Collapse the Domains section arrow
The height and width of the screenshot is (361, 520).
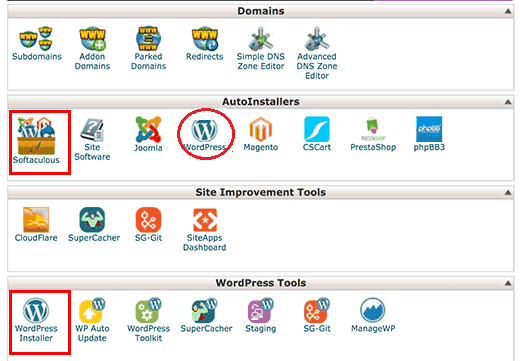coord(508,11)
